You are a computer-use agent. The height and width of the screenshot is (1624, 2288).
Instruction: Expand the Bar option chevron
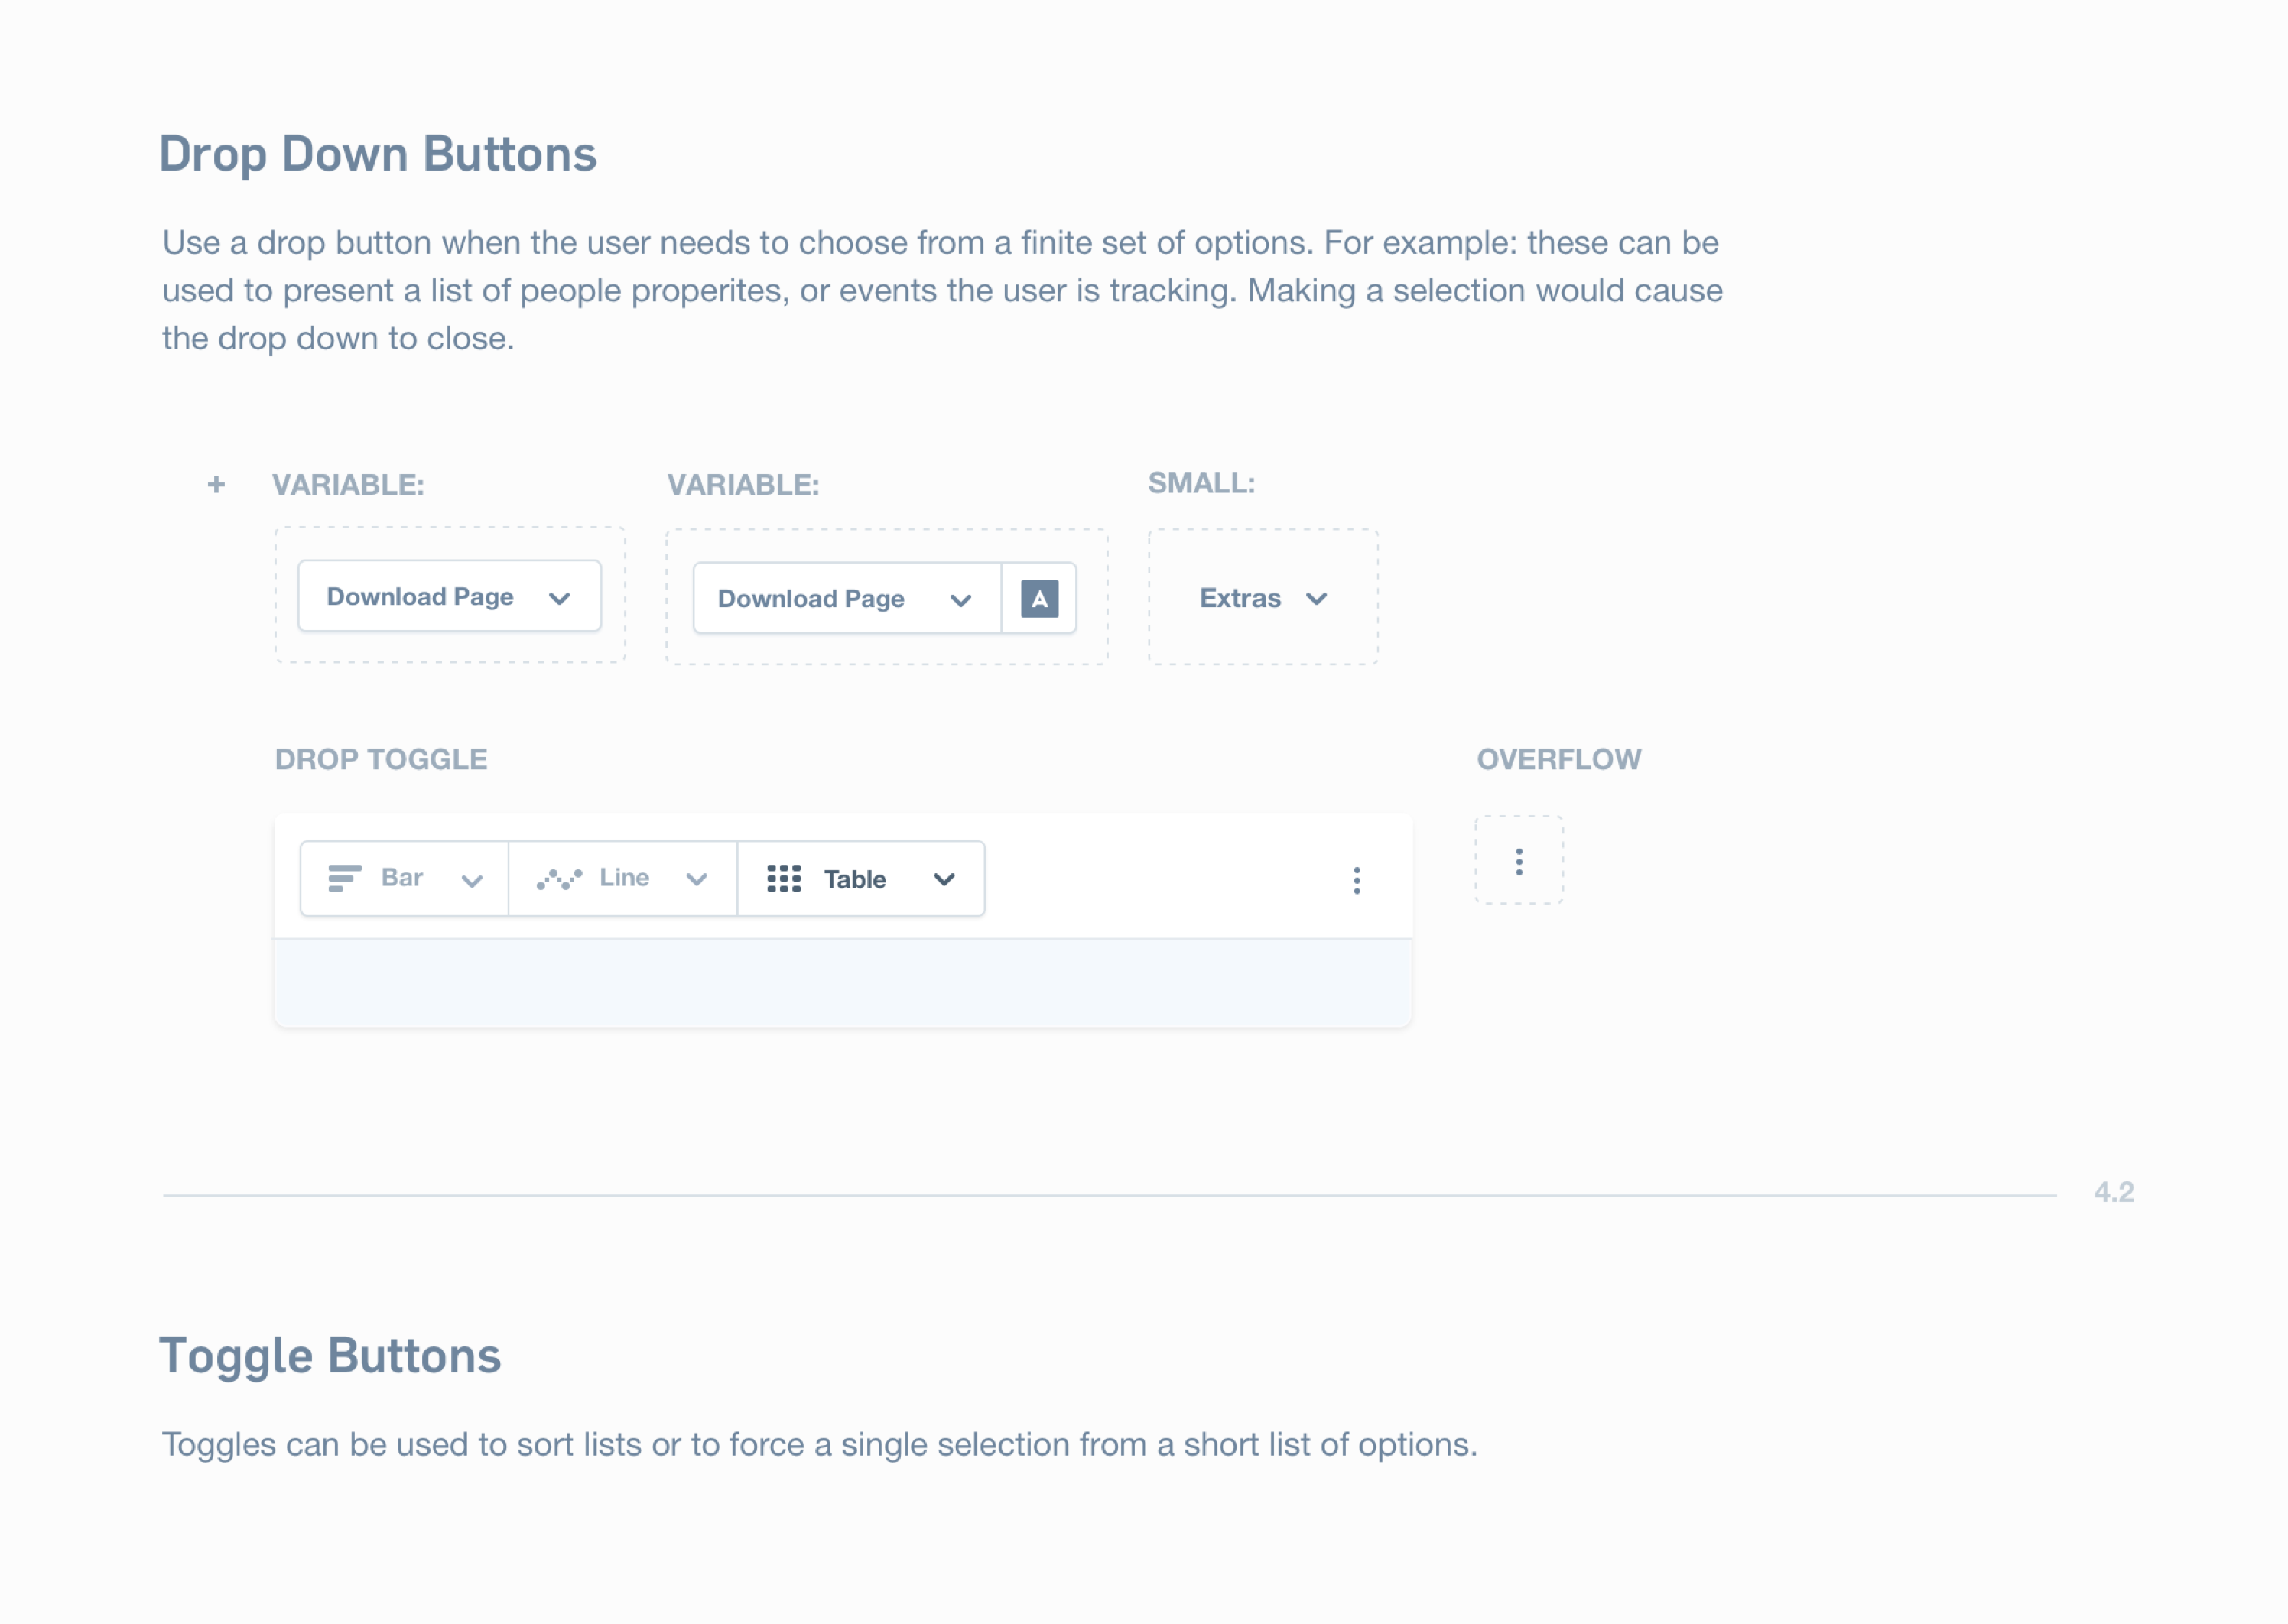pos(472,881)
